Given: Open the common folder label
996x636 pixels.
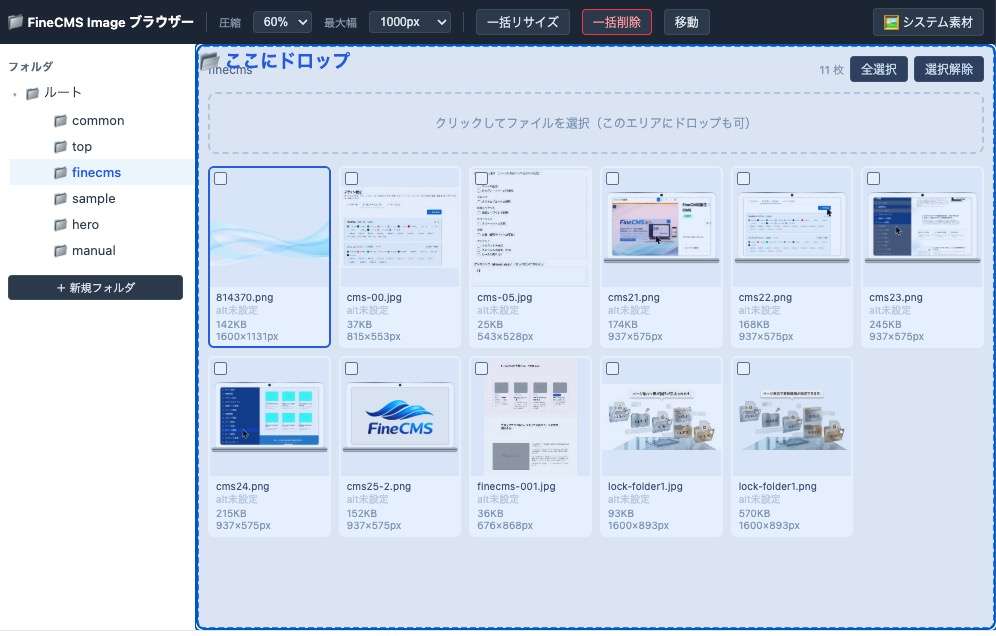Looking at the screenshot, I should [98, 121].
